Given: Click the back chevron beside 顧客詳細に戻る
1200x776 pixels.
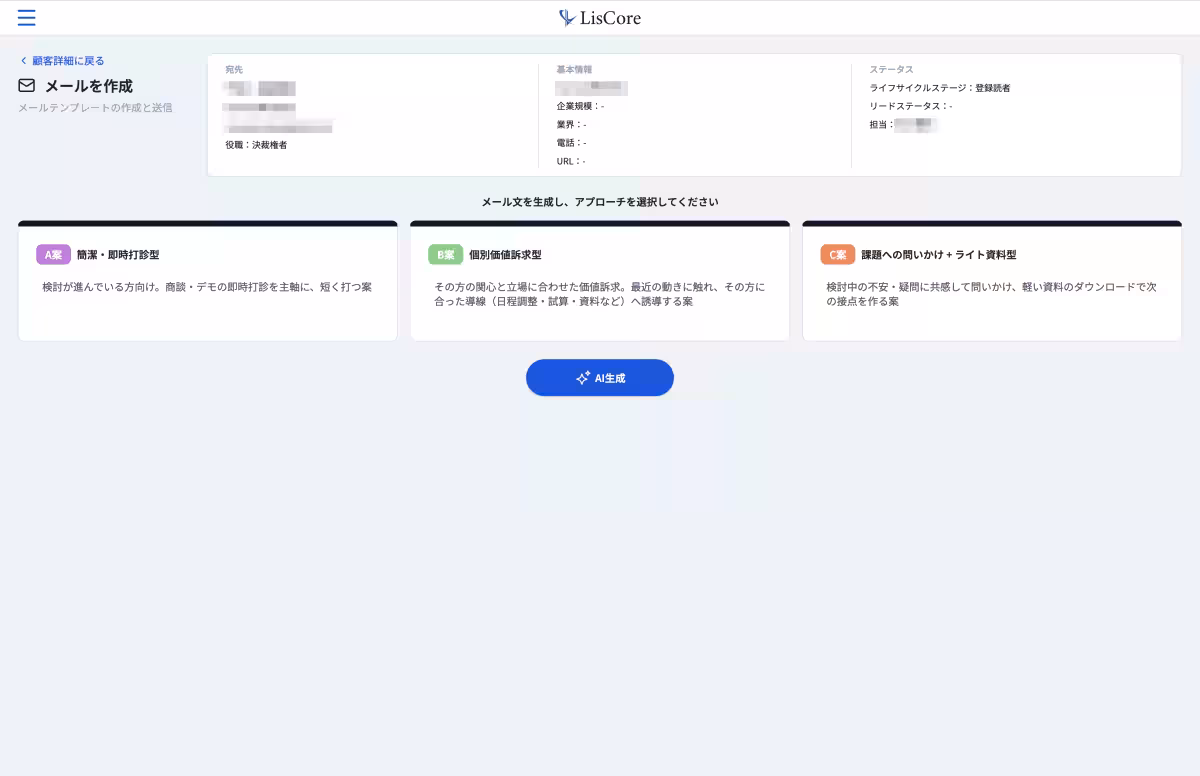Looking at the screenshot, I should [x=23, y=61].
